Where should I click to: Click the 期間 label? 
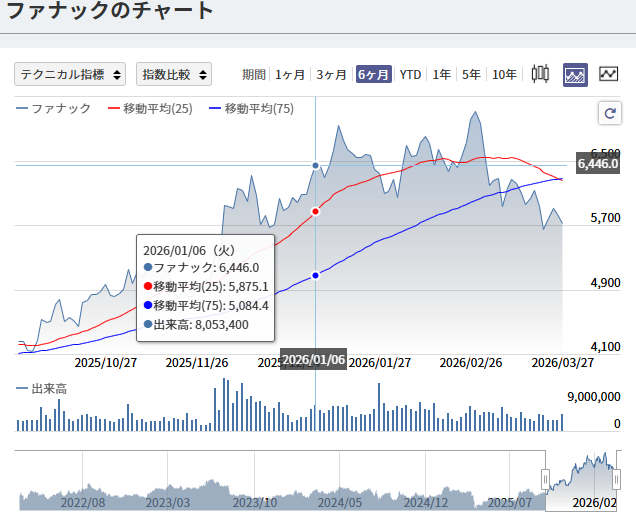254,75
